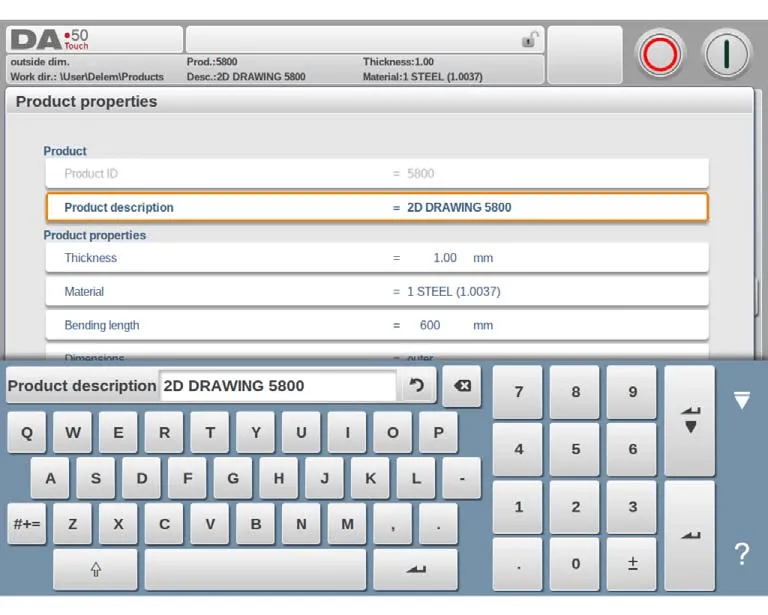
Task: Click the Product description text input field
Action: click(278, 386)
